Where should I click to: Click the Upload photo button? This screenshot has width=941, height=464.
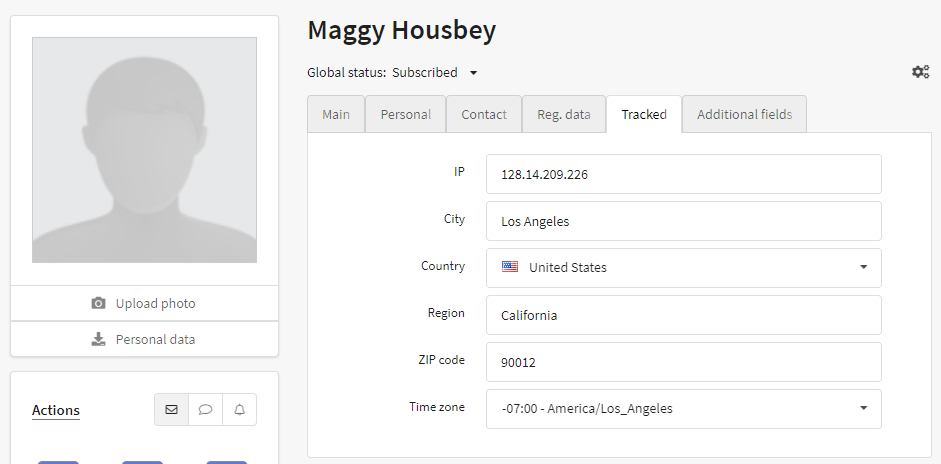pyautogui.click(x=145, y=303)
